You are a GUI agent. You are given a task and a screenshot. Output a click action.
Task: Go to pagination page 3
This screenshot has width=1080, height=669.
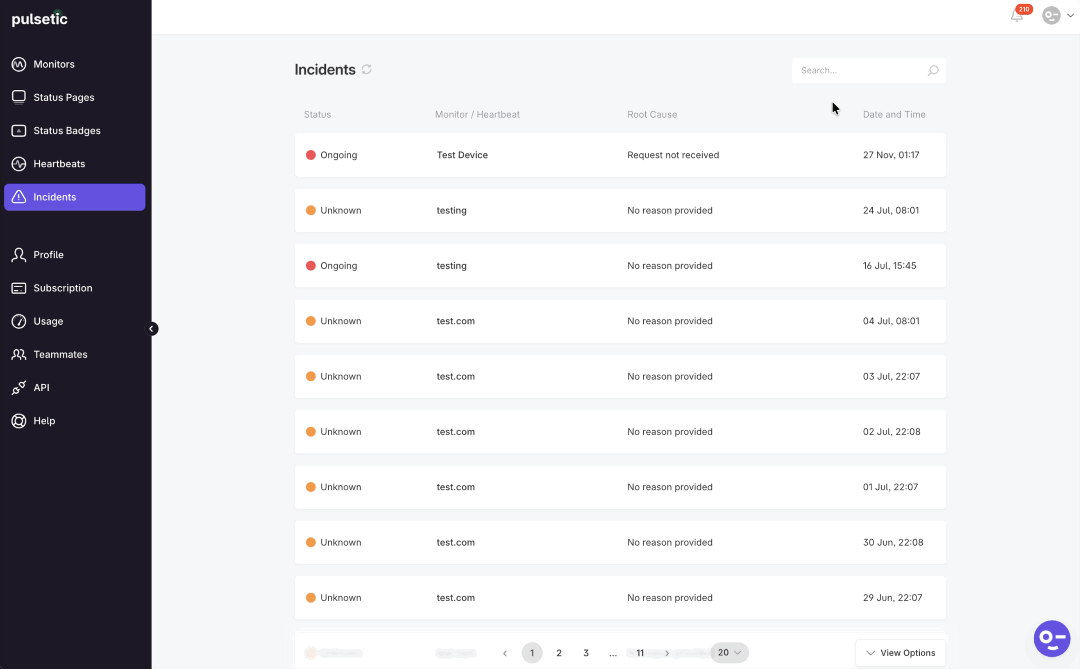[586, 652]
